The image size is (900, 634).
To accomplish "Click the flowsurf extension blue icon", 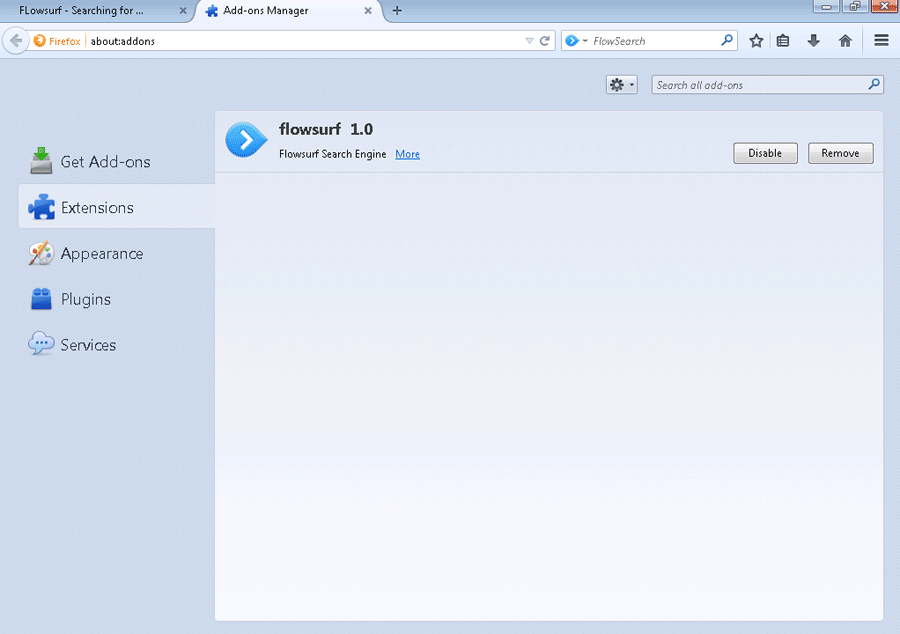I will 245,140.
